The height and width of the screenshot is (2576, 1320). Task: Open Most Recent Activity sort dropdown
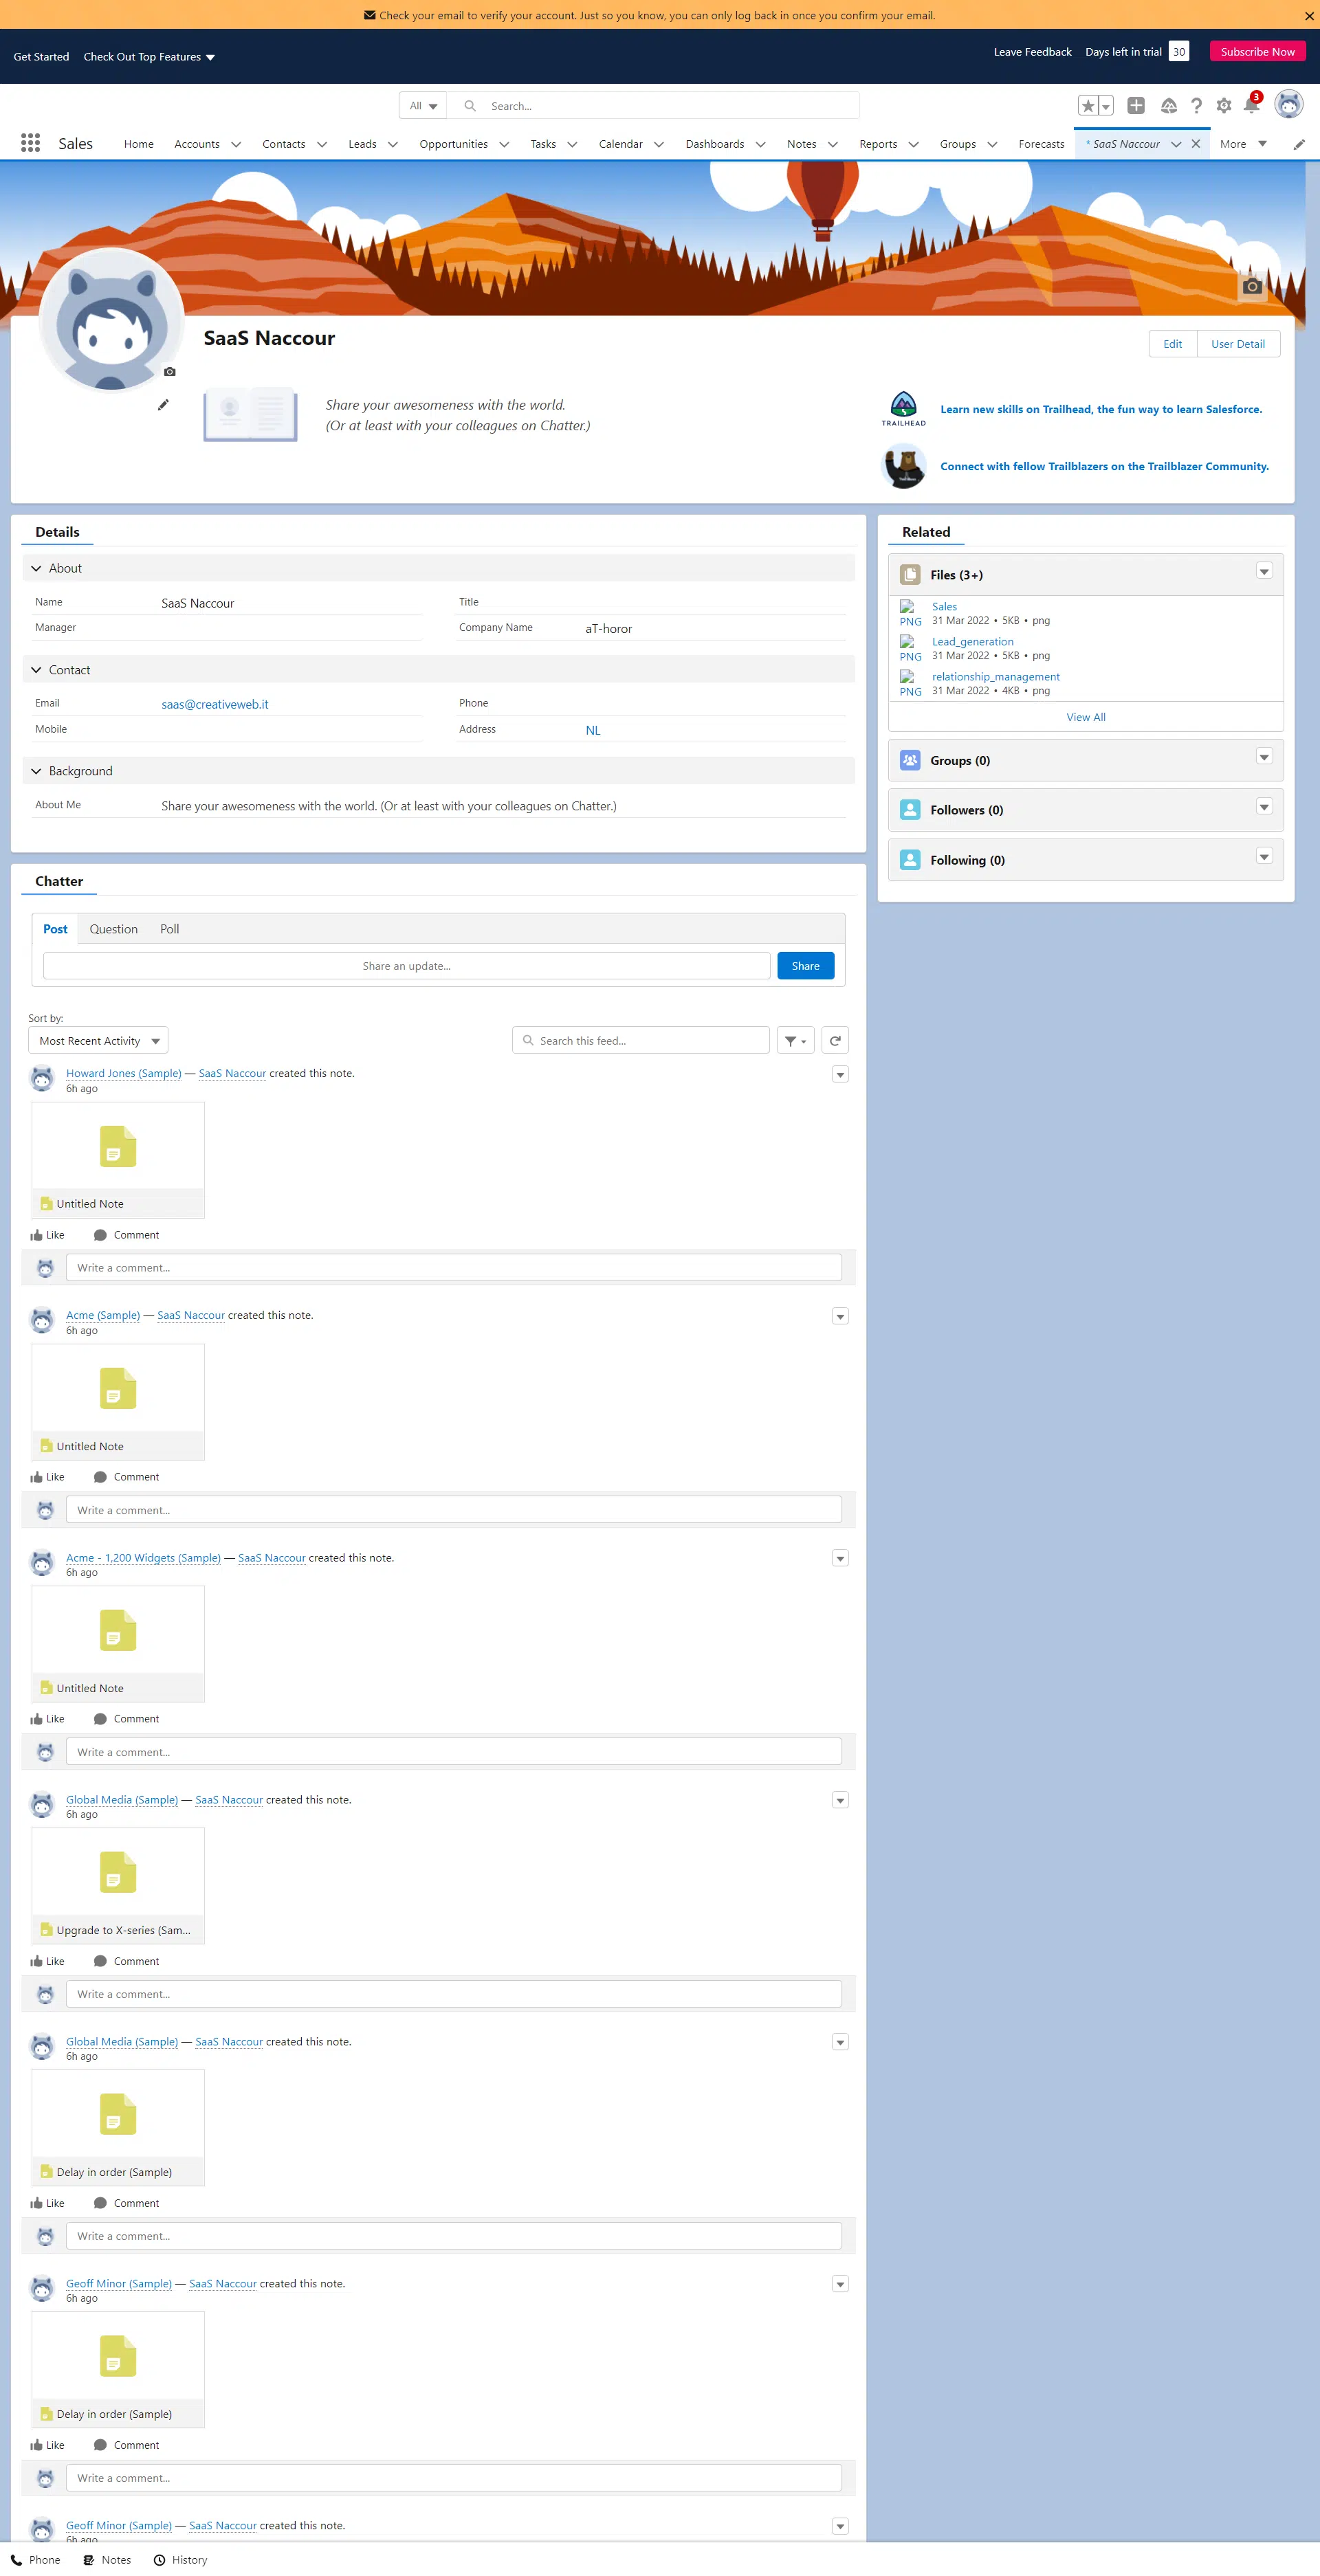(98, 1040)
